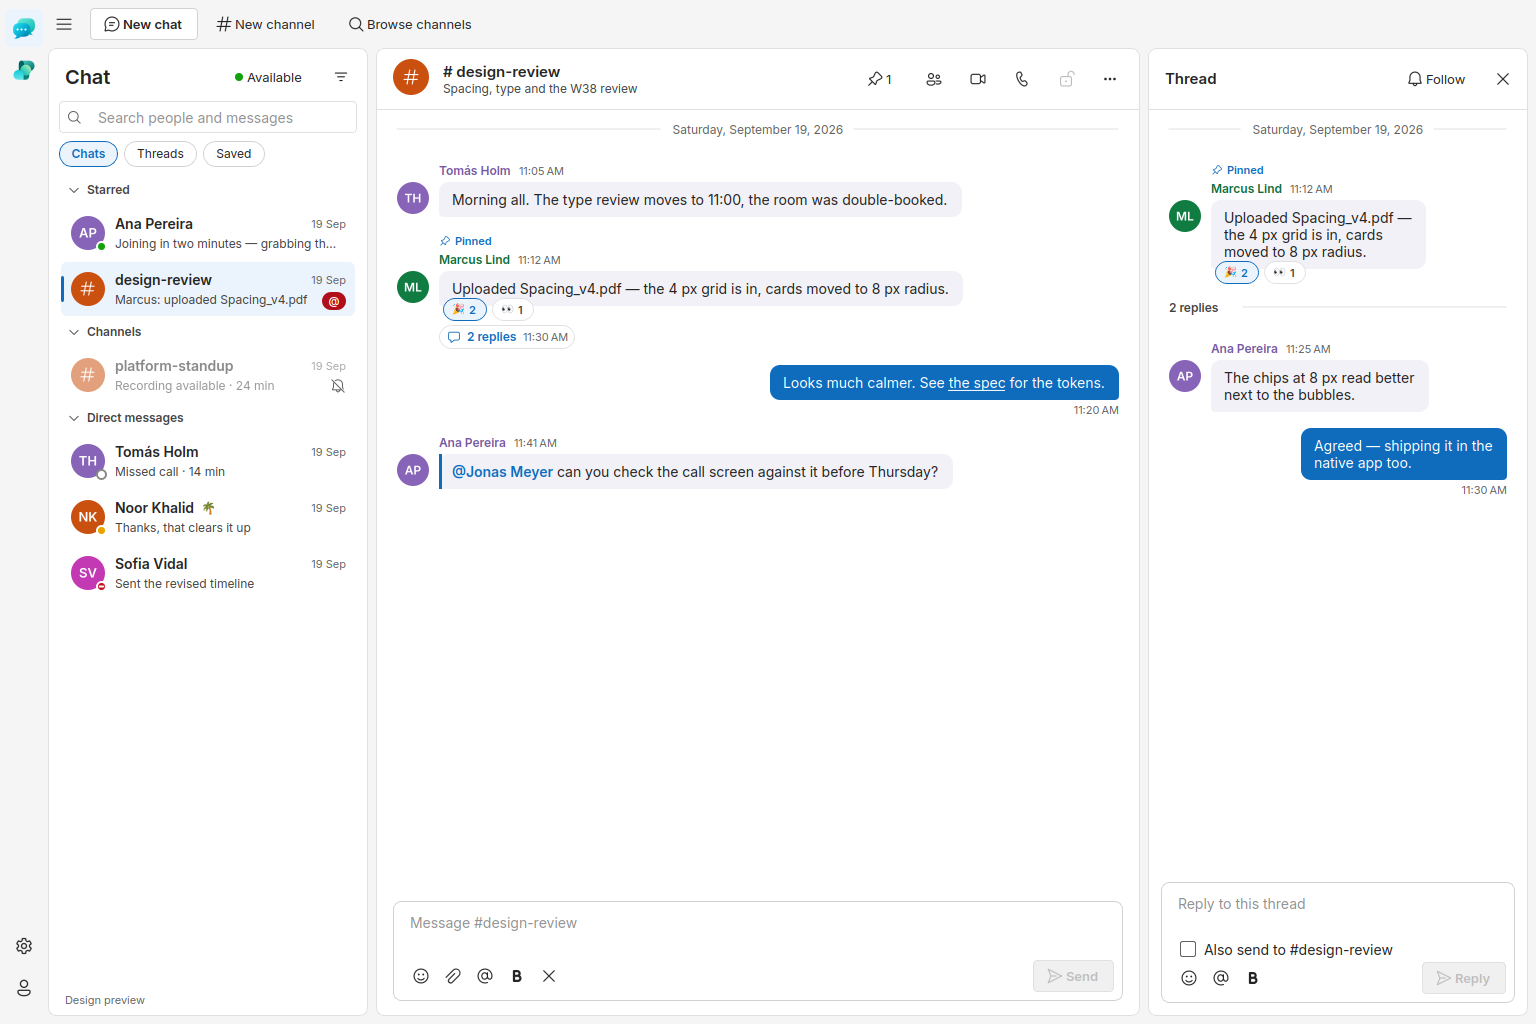
Task: Switch to the Saved tab
Action: coord(234,154)
